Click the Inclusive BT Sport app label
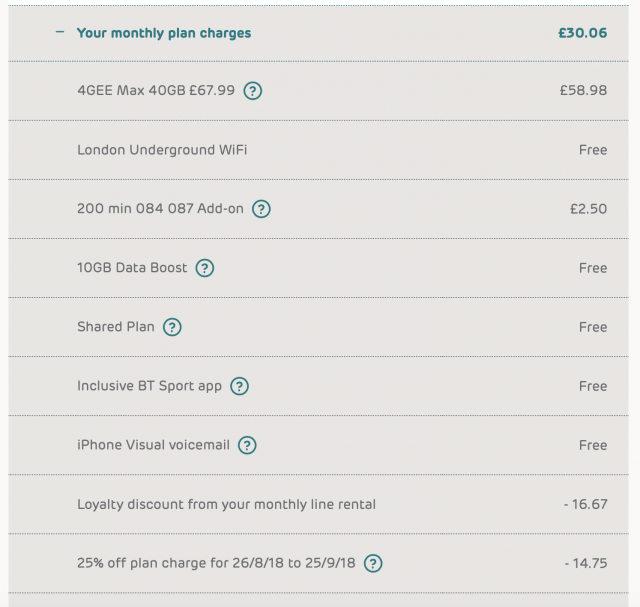Screen dimensions: 640x607 pyautogui.click(x=149, y=386)
